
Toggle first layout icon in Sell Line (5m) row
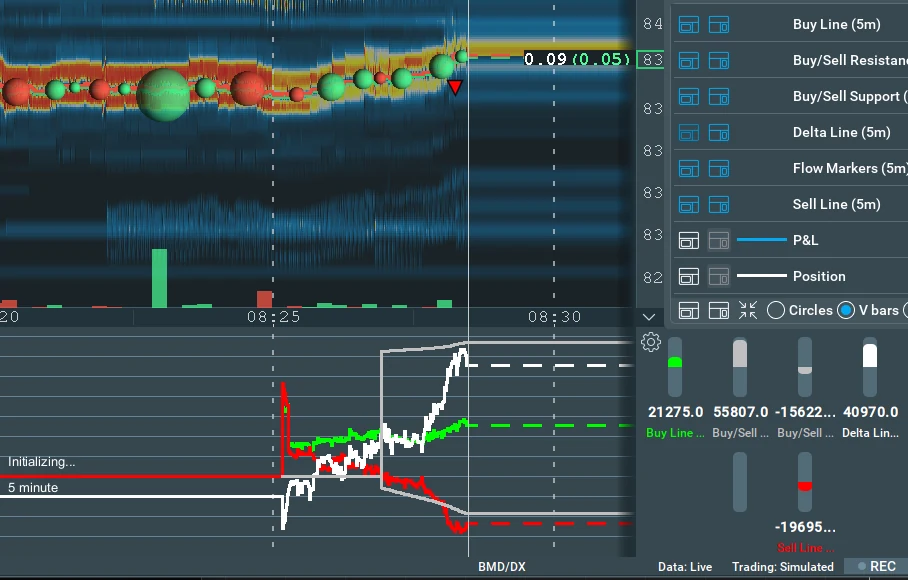click(x=689, y=204)
